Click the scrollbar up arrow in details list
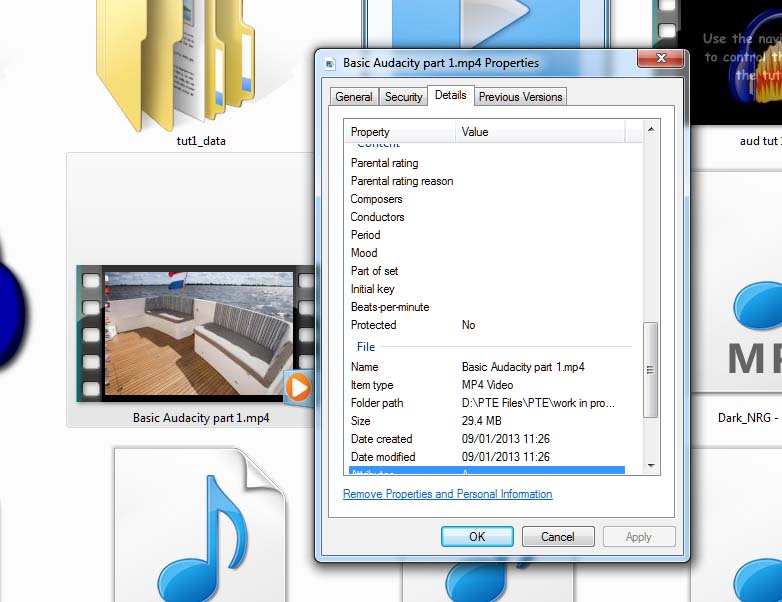This screenshot has width=782, height=602. point(651,130)
